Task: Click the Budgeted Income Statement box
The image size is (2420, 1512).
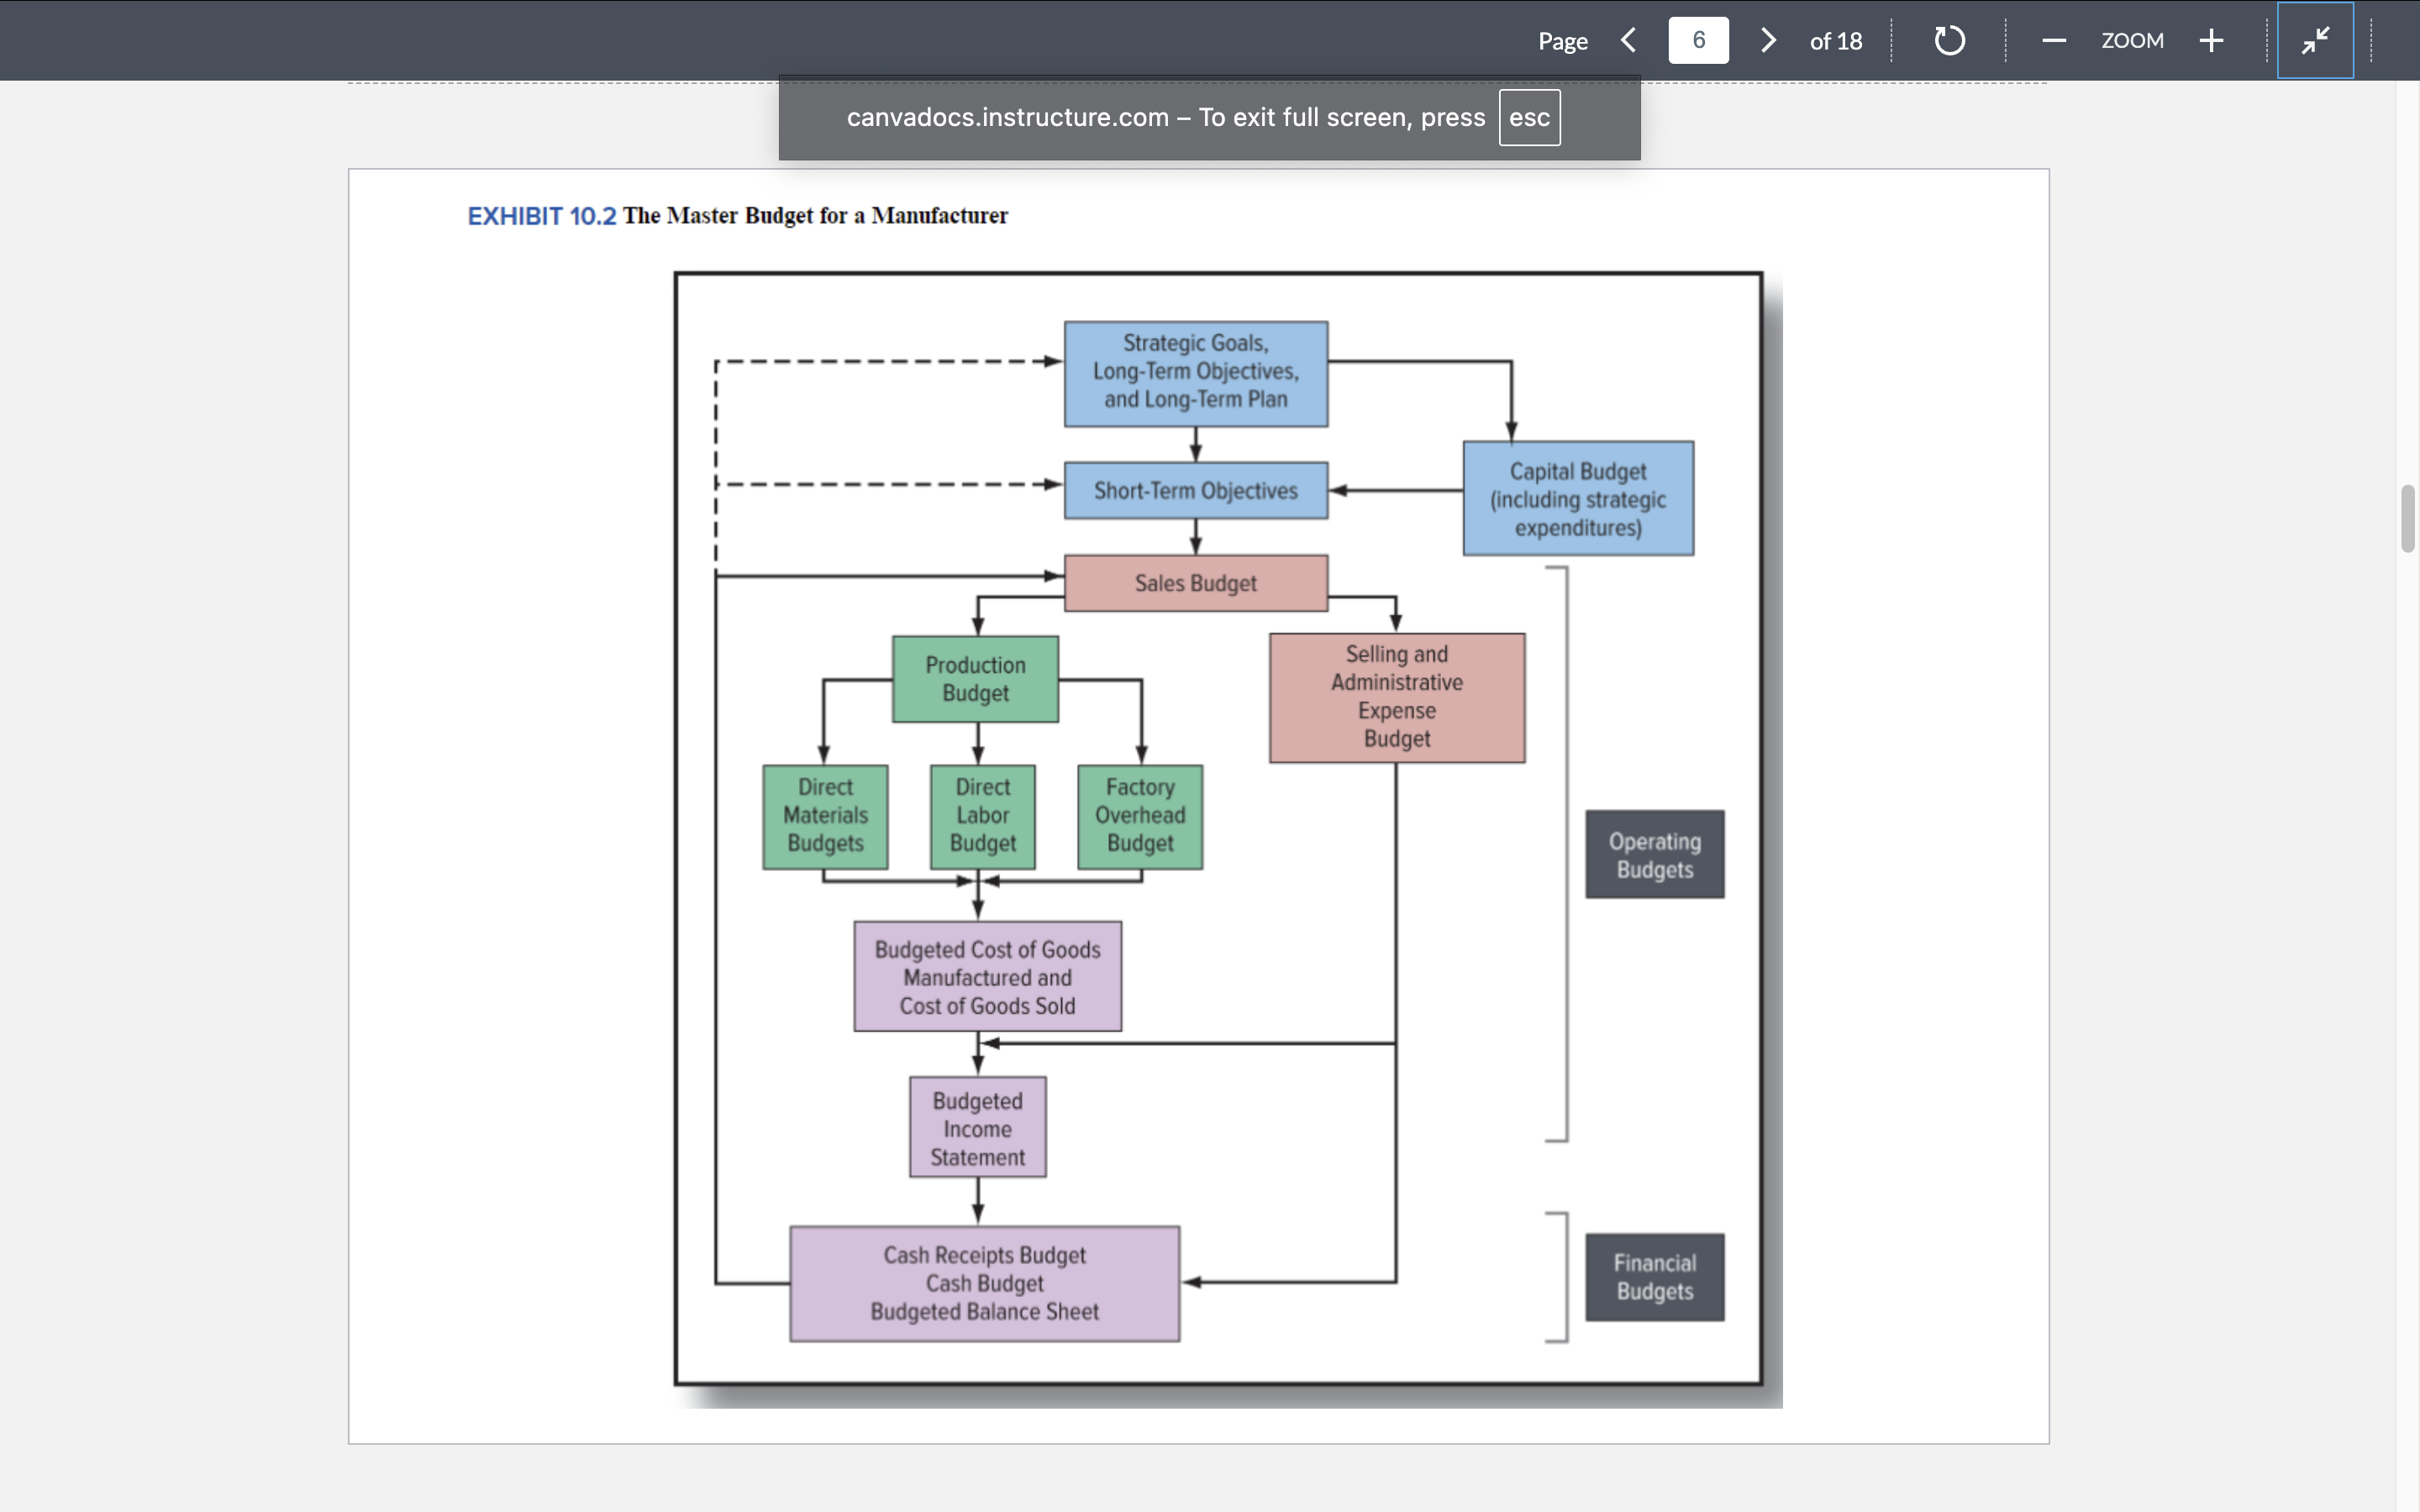Action: click(x=977, y=1128)
